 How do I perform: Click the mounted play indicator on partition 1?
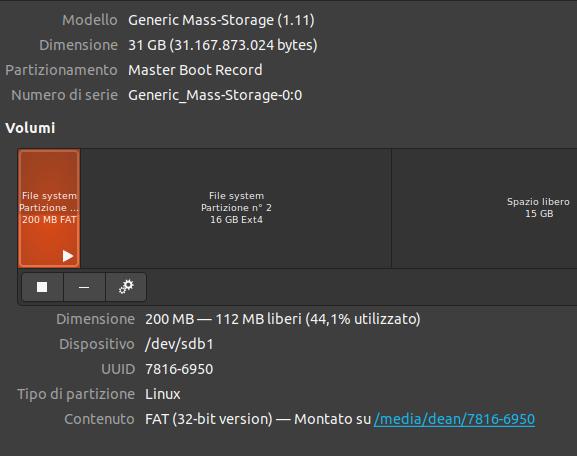click(68, 256)
